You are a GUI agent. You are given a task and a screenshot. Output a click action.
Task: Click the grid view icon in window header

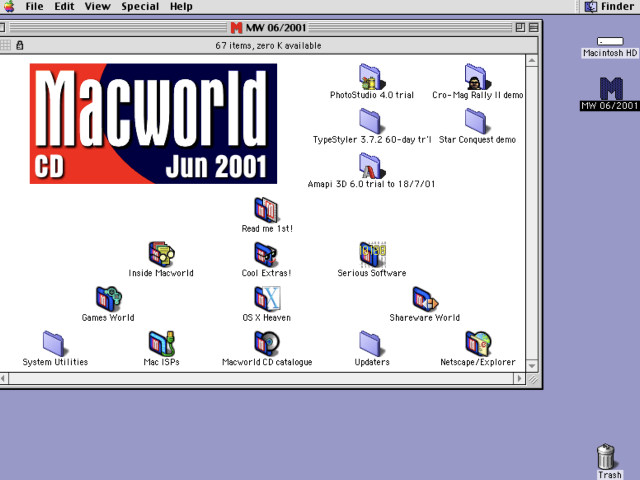(x=5, y=45)
